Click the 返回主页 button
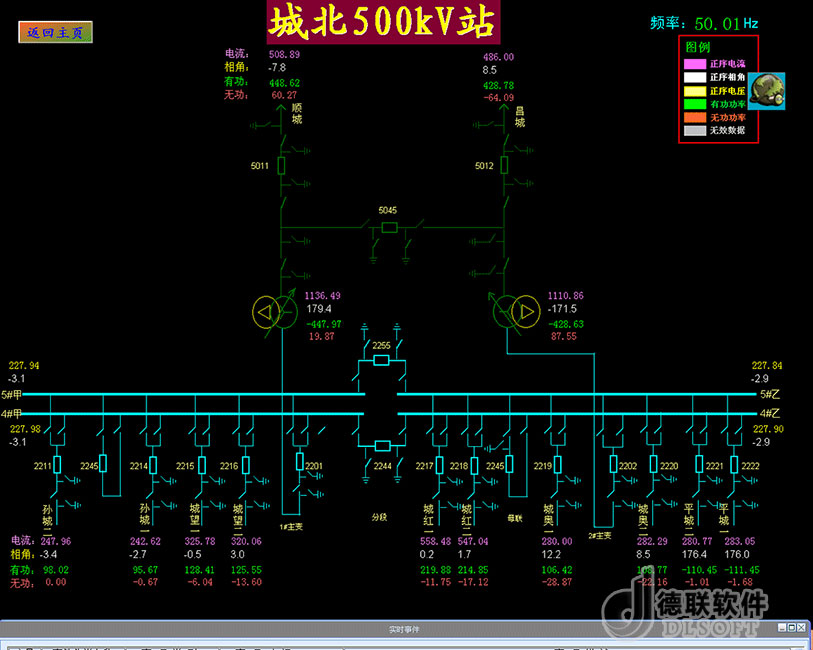The height and width of the screenshot is (650, 813). 56,32
